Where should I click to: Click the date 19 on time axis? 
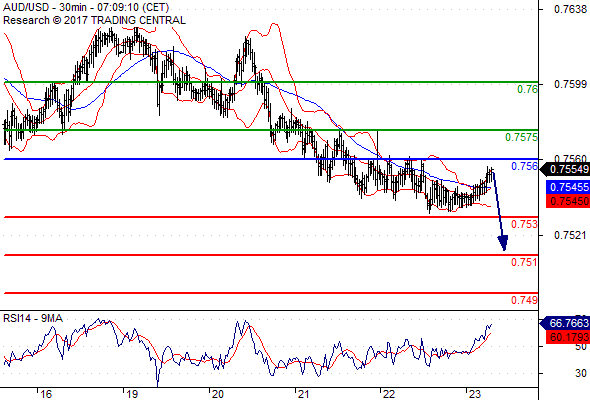(x=132, y=394)
